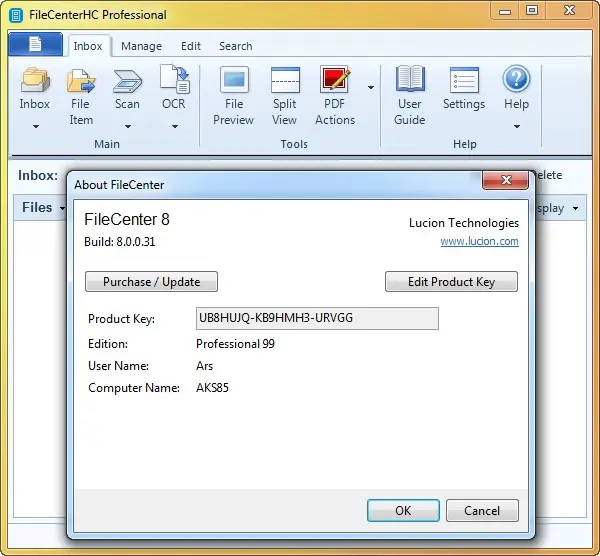The image size is (600, 556).
Task: Click the FileCenter 8 heading
Action: [127, 219]
